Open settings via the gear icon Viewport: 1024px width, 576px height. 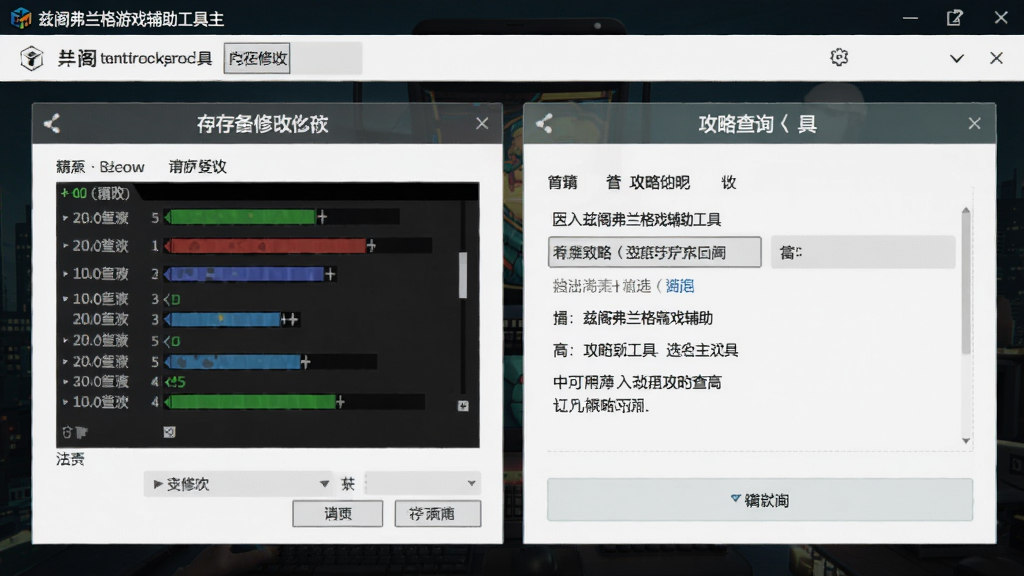[839, 57]
